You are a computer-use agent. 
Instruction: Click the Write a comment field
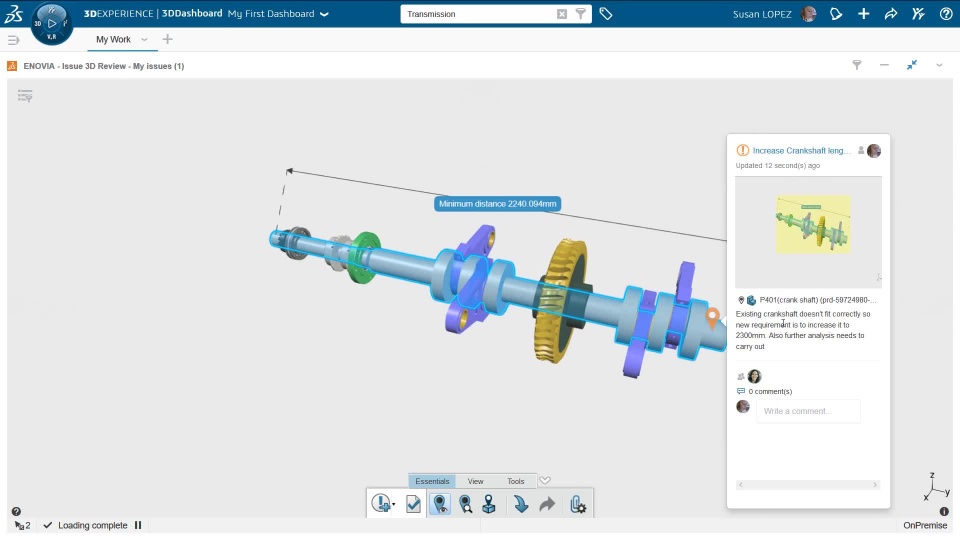tap(808, 411)
